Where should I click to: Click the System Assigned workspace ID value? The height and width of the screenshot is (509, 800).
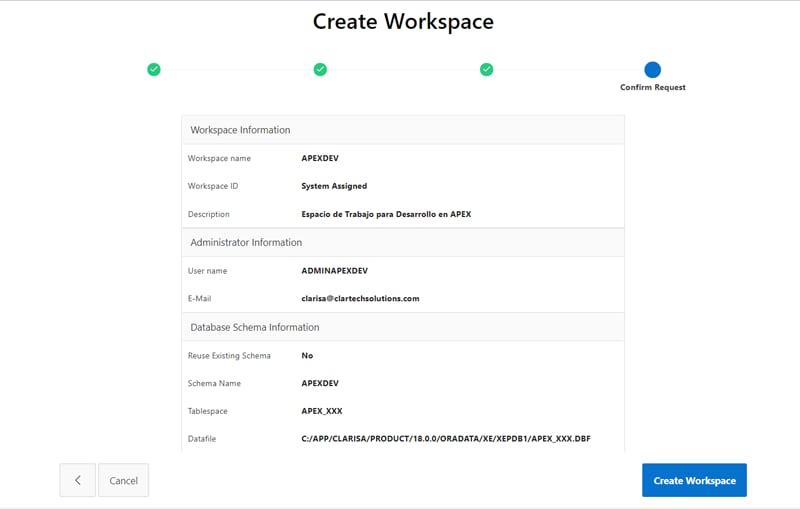tap(334, 186)
